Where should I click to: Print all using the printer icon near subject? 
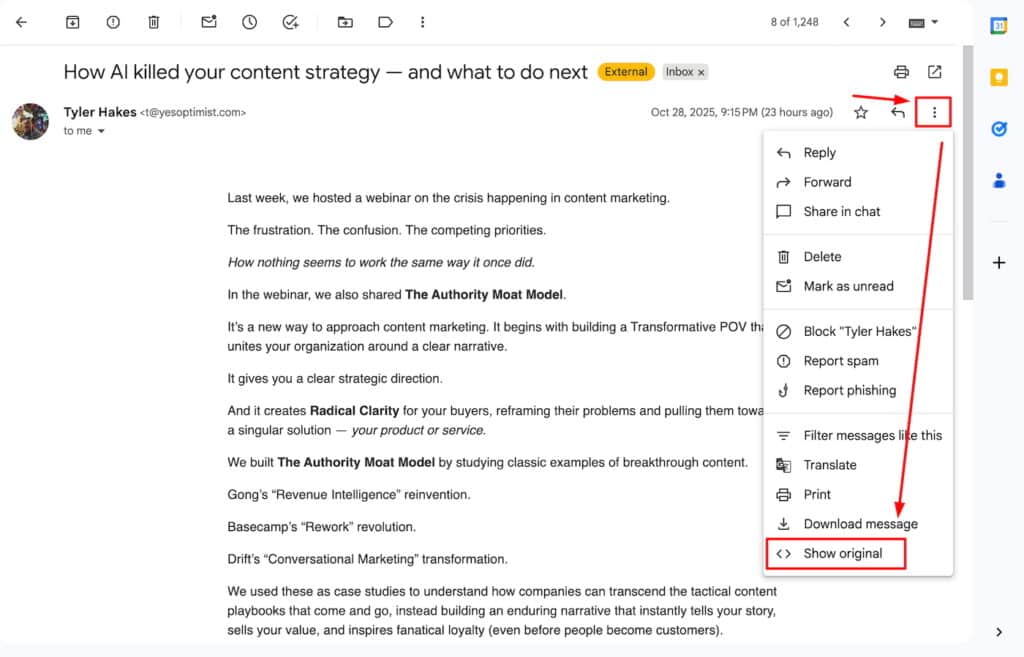[901, 72]
